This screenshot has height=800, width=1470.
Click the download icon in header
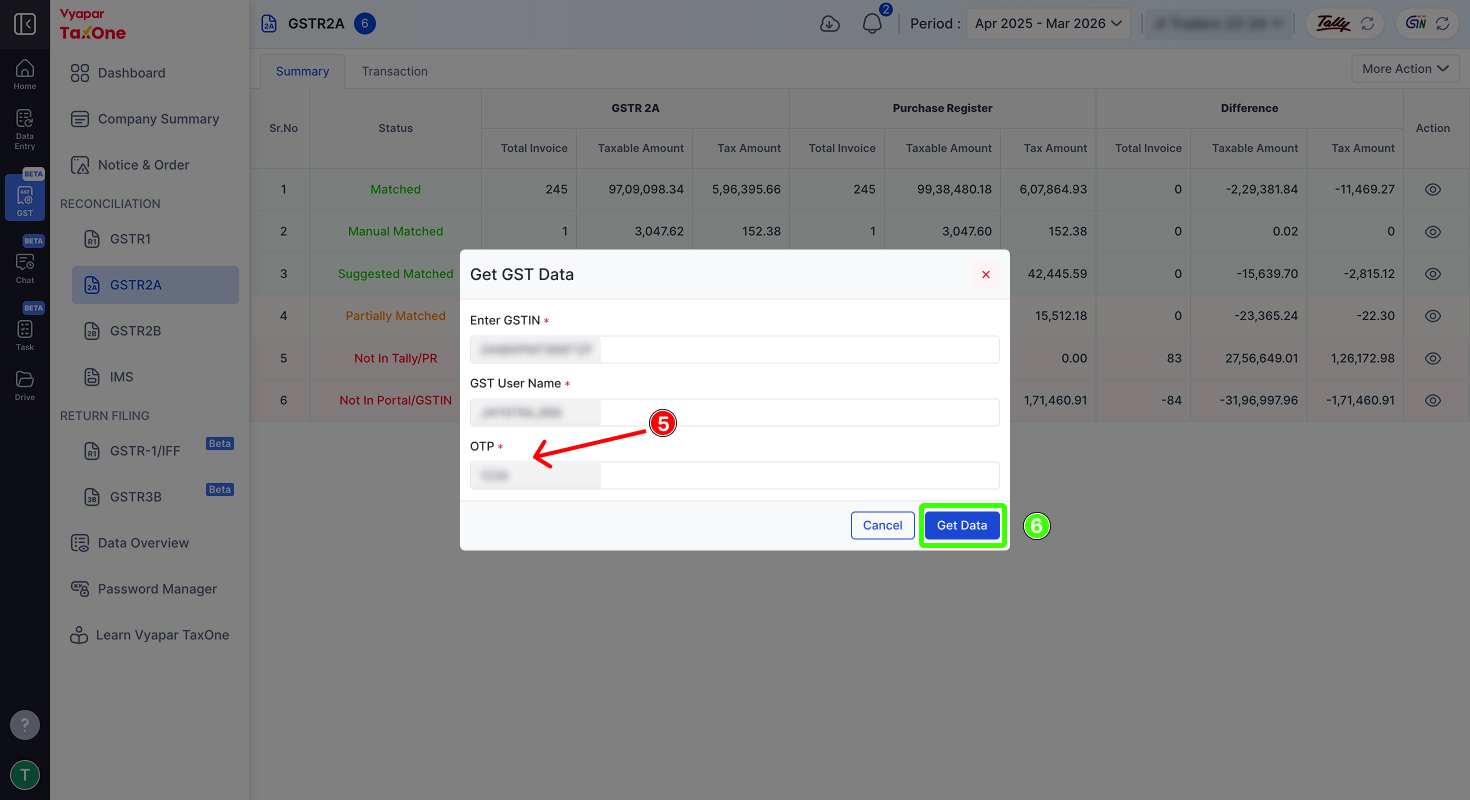click(830, 23)
